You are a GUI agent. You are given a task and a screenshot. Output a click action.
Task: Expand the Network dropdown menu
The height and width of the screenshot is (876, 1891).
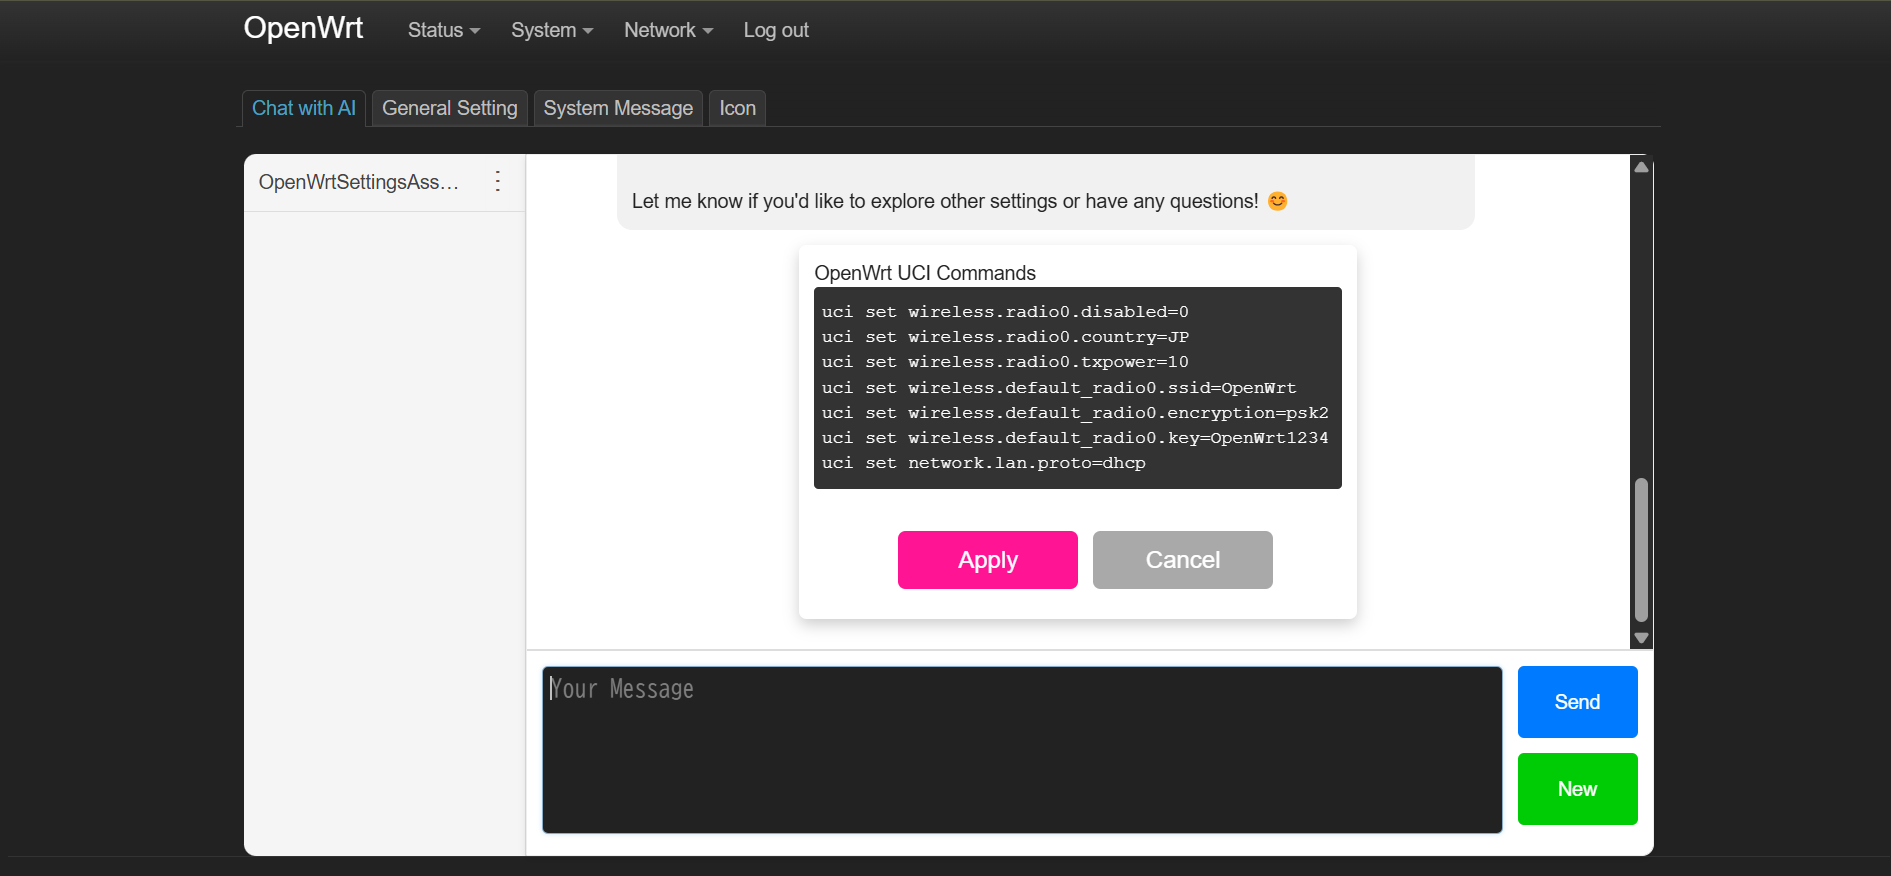click(x=668, y=30)
